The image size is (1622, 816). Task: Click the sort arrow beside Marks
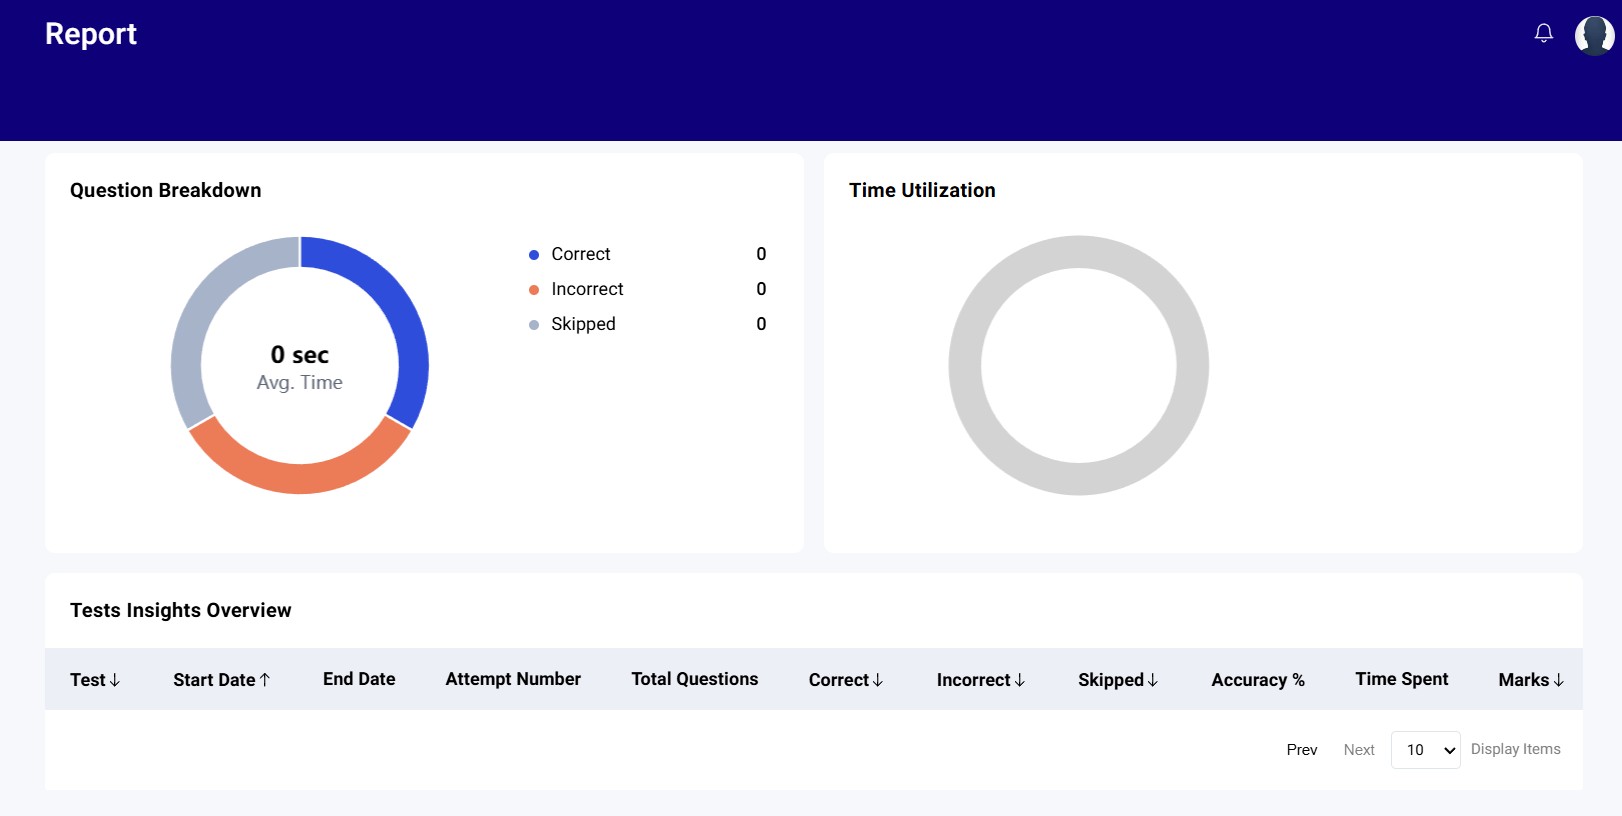tap(1559, 680)
